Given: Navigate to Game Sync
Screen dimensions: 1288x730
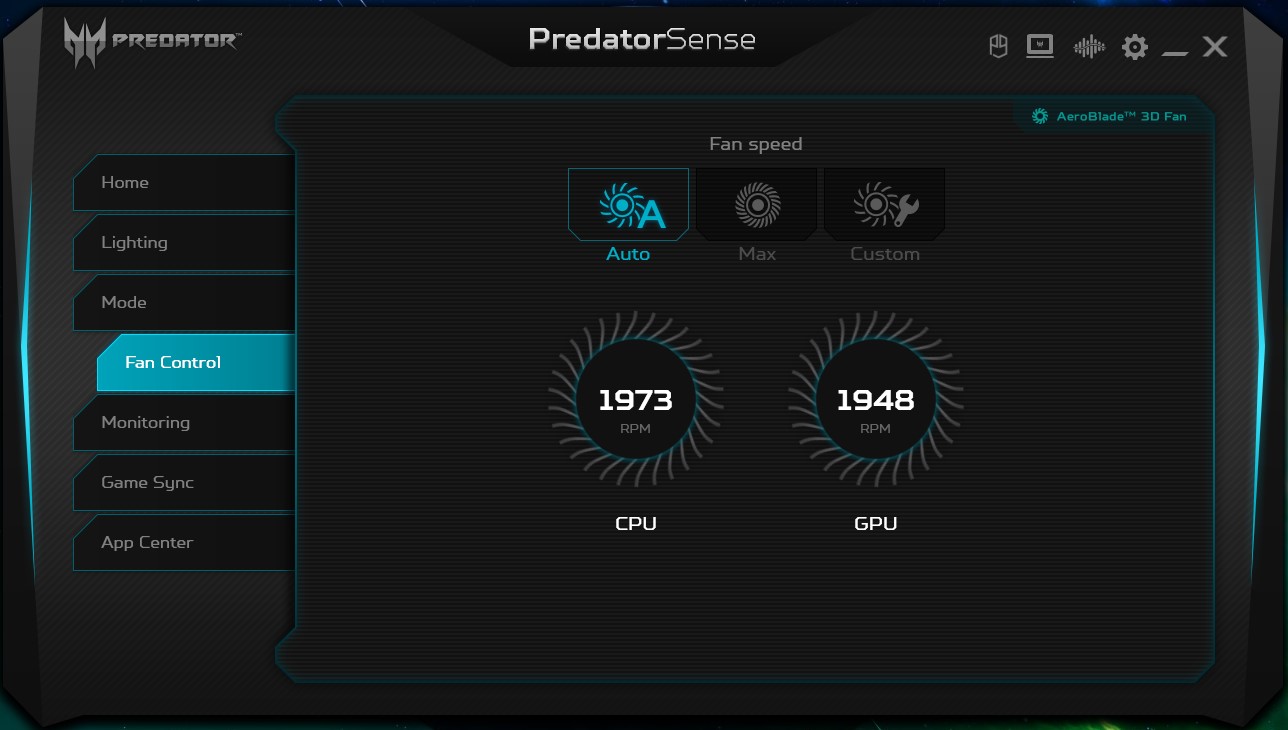Looking at the screenshot, I should point(185,482).
